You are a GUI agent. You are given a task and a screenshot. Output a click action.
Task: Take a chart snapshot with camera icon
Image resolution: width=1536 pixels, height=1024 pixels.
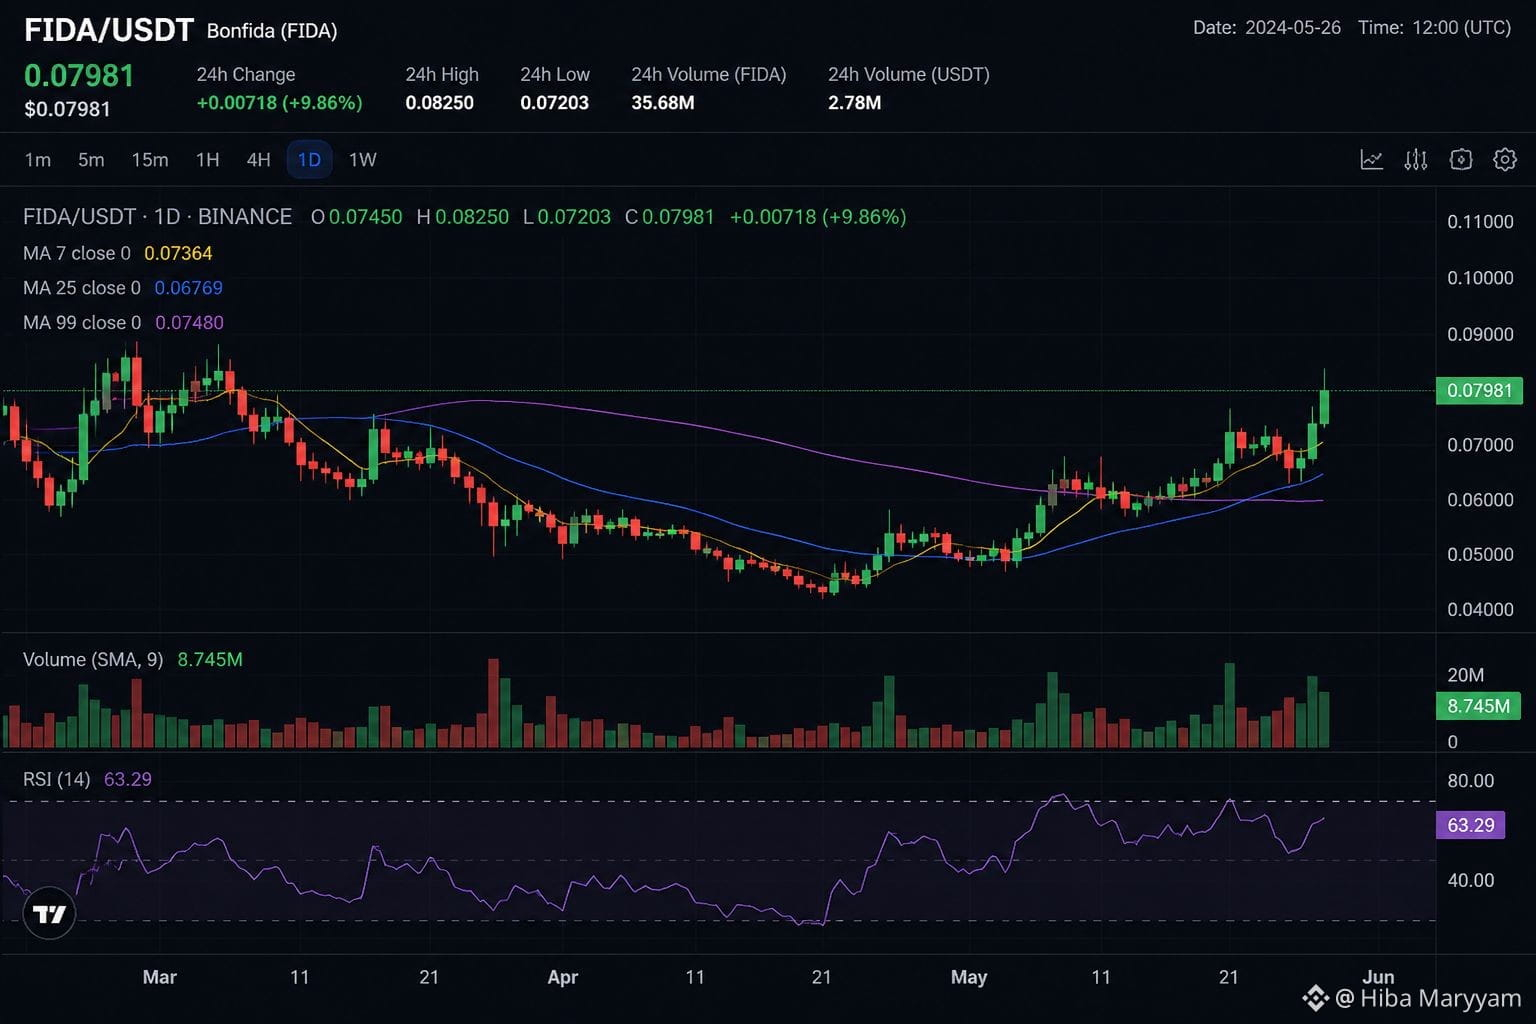tap(1461, 160)
